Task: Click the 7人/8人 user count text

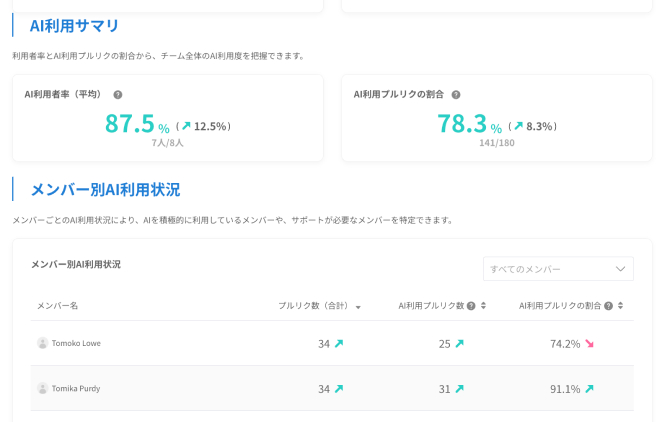Action: click(168, 143)
